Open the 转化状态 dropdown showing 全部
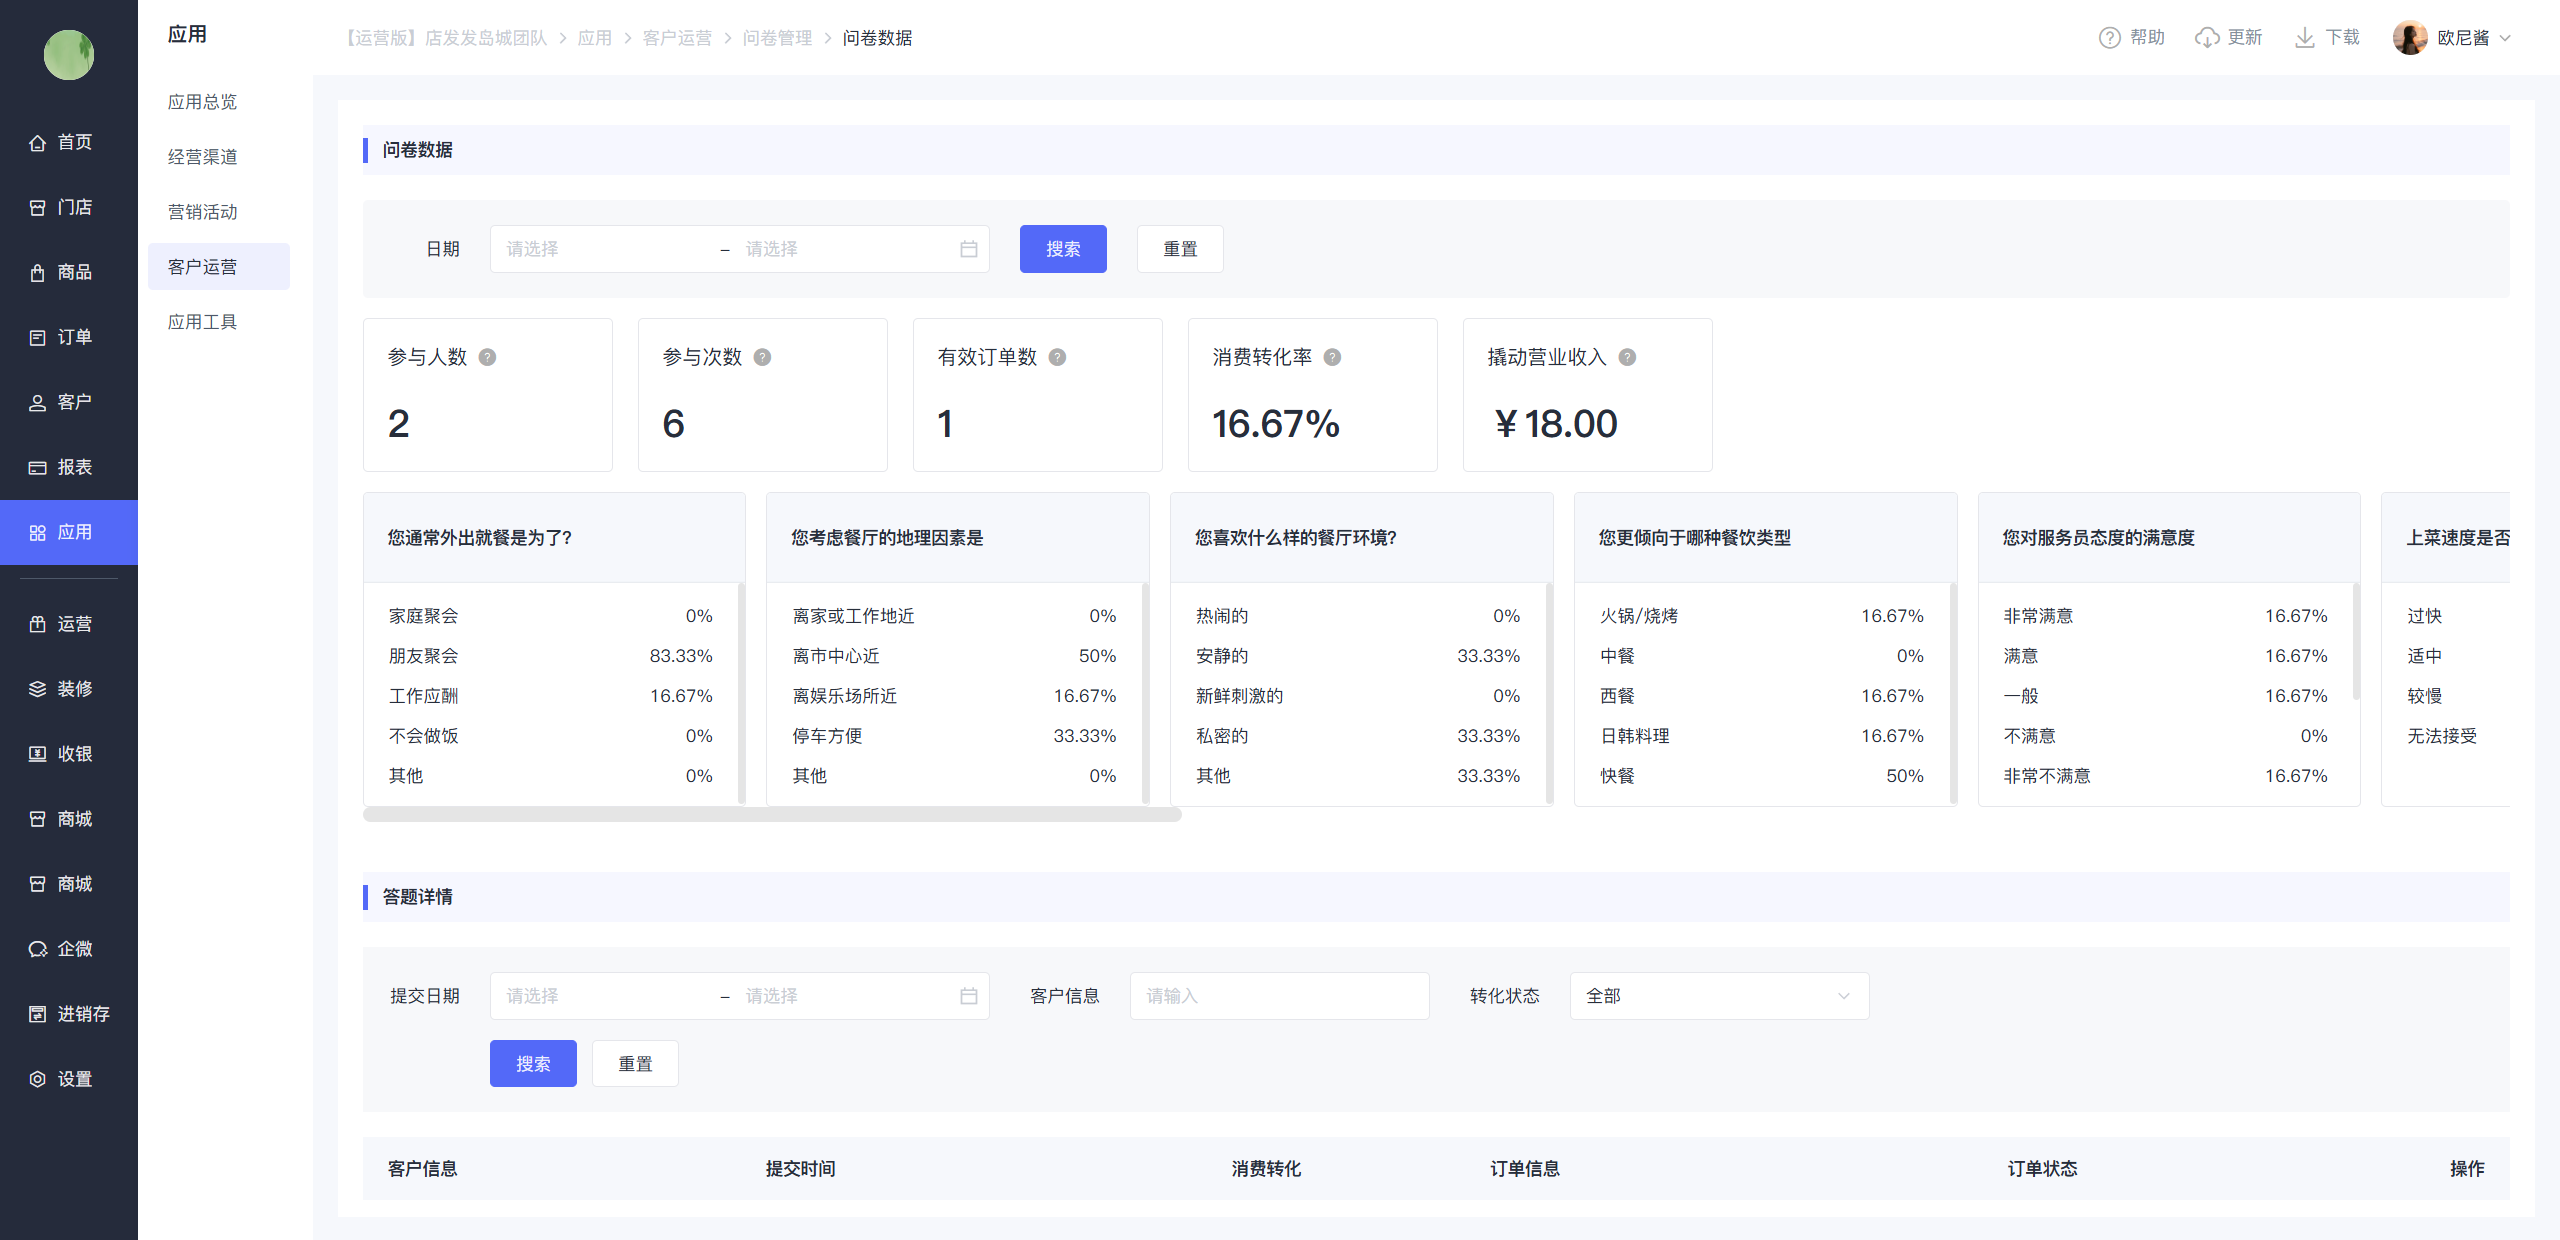The height and width of the screenshot is (1240, 2560). [x=1718, y=996]
